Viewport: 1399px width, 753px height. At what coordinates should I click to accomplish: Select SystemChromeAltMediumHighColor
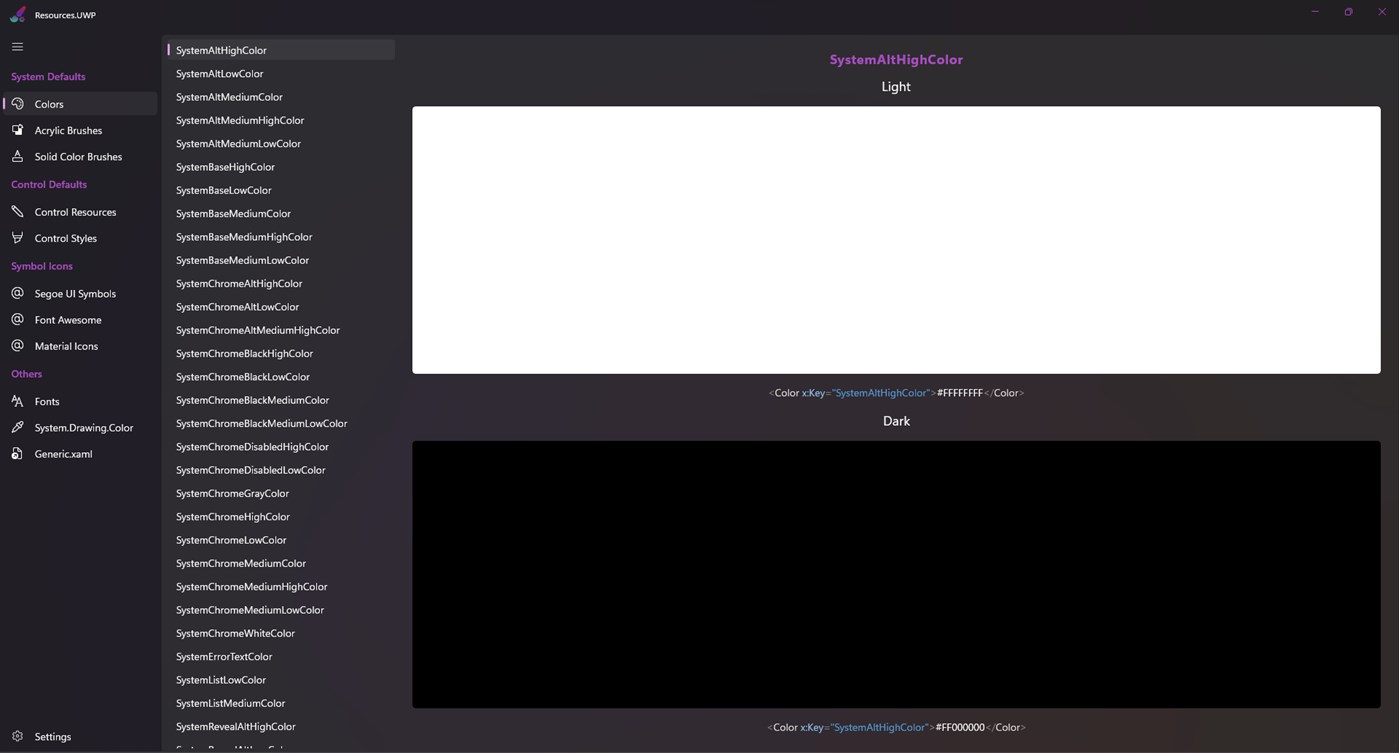[280, 330]
